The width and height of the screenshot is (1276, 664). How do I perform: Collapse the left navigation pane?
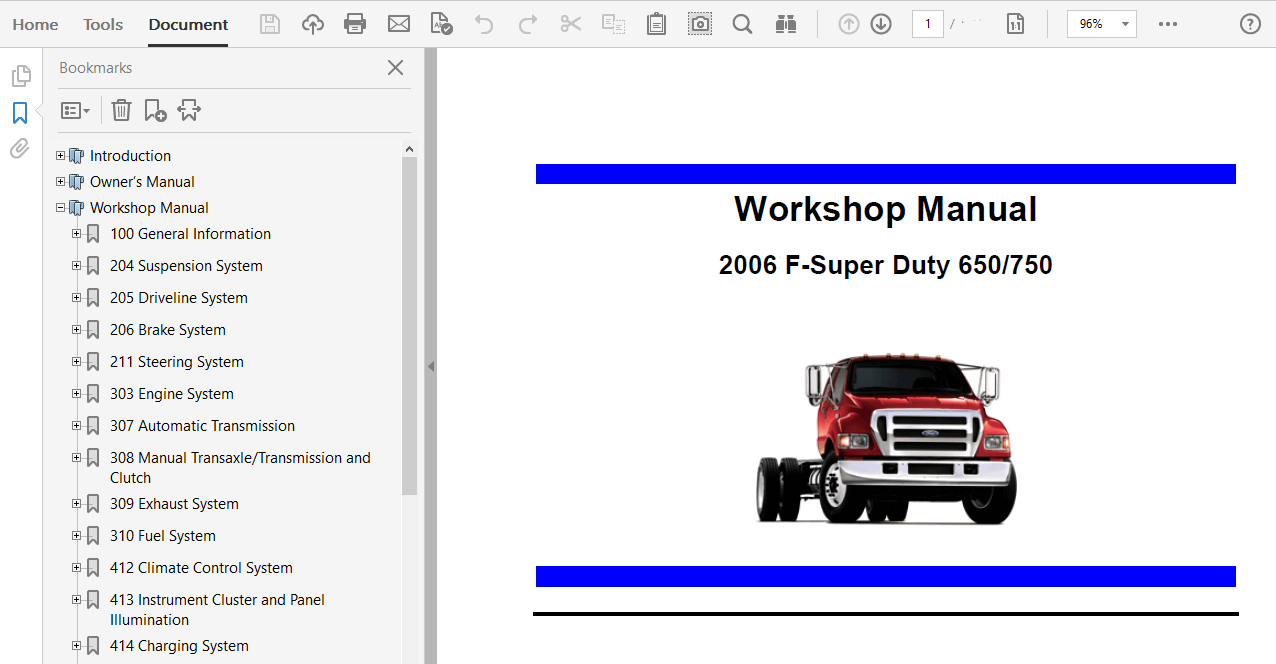coord(431,366)
